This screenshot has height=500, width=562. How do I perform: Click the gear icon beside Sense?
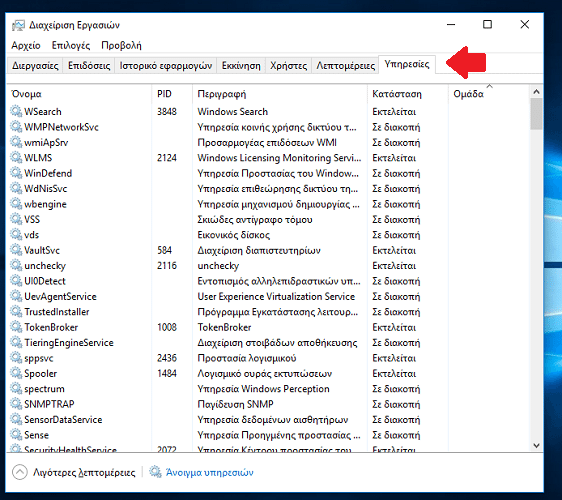click(16, 435)
